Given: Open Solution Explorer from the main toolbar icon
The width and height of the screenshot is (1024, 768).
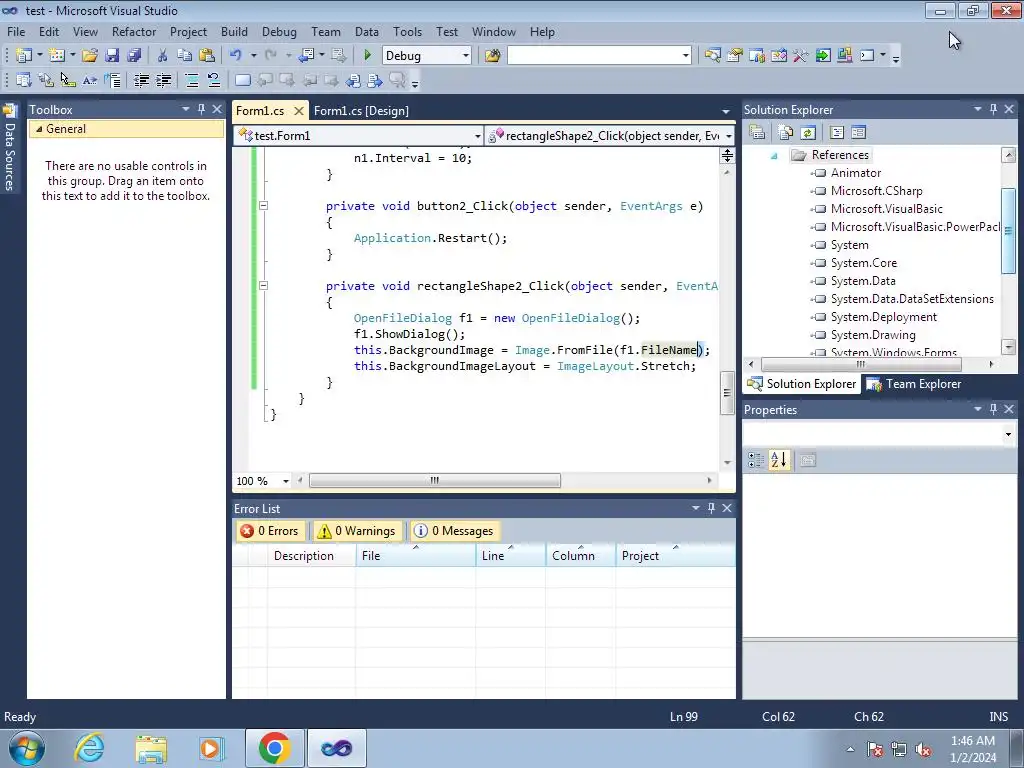Looking at the screenshot, I should click(712, 56).
